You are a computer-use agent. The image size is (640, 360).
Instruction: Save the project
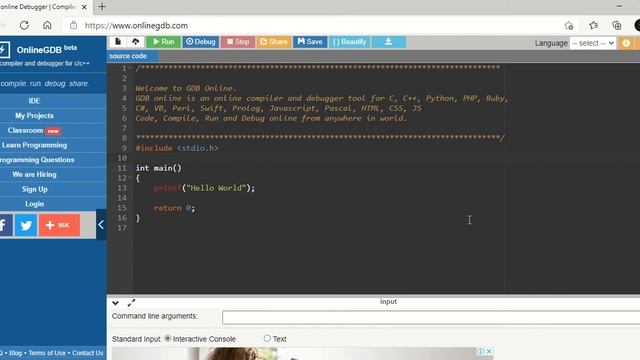310,42
